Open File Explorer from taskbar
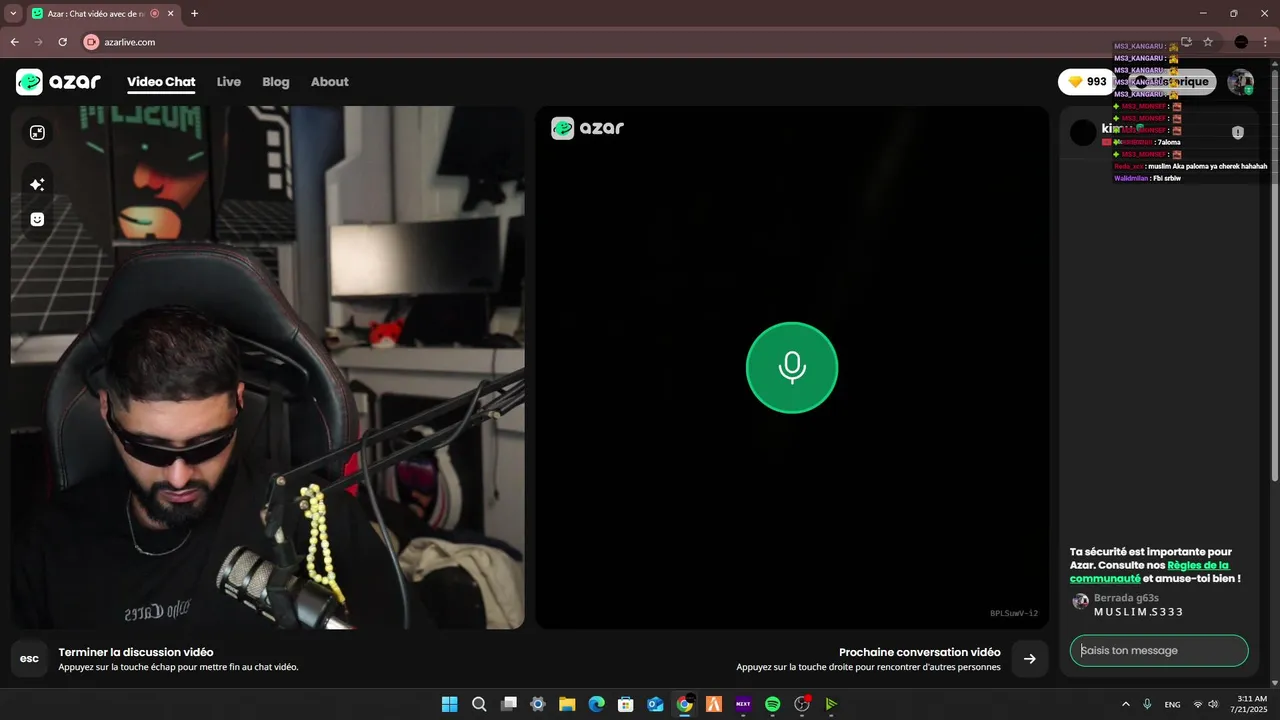This screenshot has height=720, width=1280. point(567,704)
